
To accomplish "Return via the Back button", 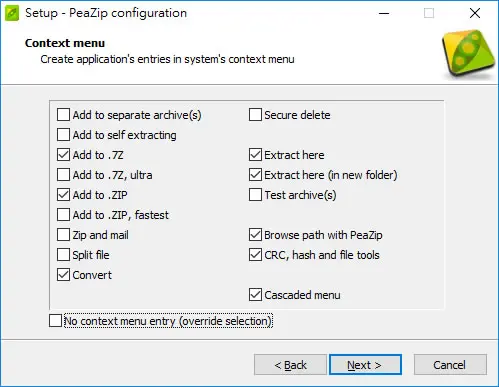I will pos(290,365).
